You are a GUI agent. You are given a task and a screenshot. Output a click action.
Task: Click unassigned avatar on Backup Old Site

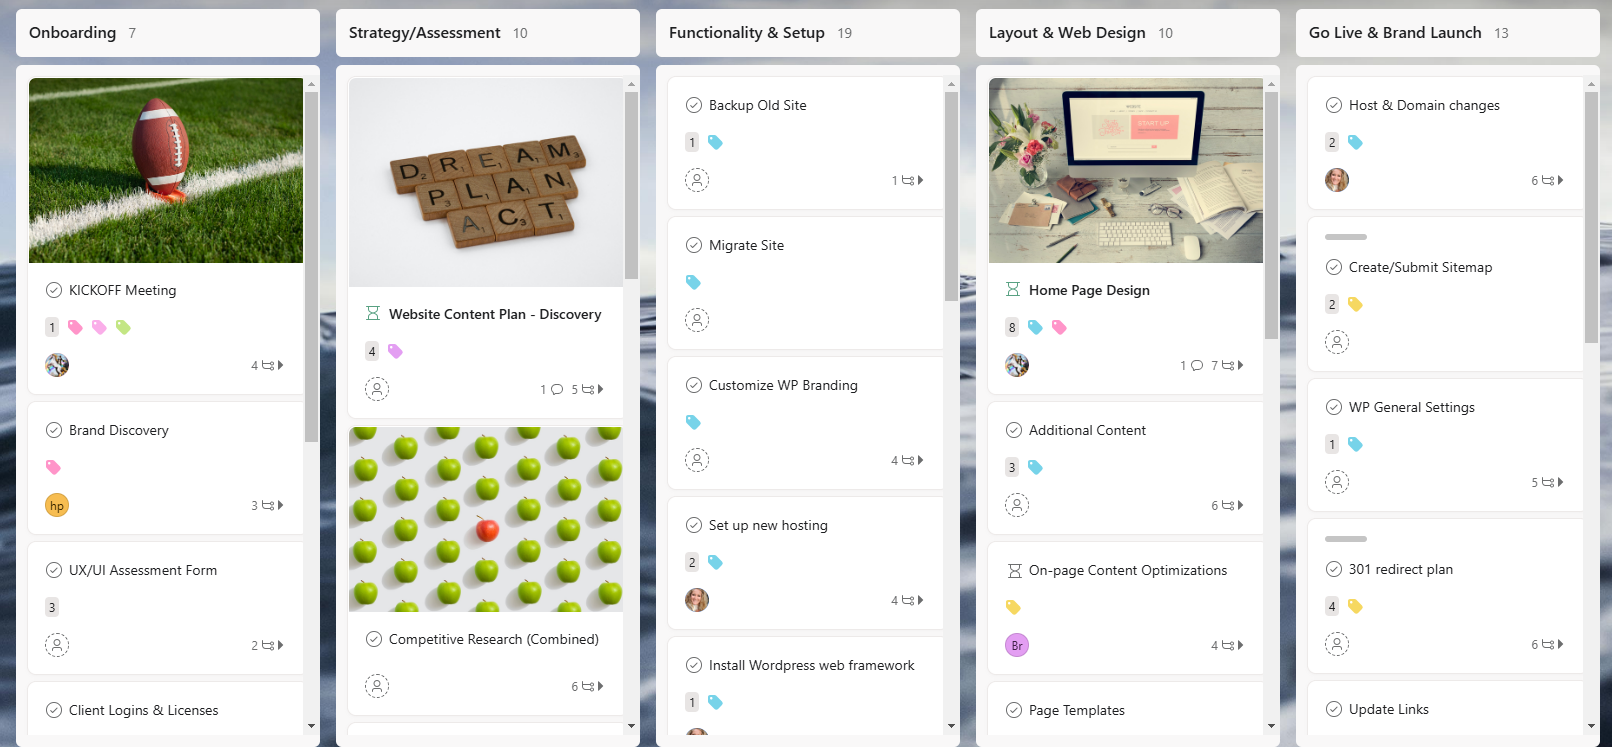coord(697,180)
